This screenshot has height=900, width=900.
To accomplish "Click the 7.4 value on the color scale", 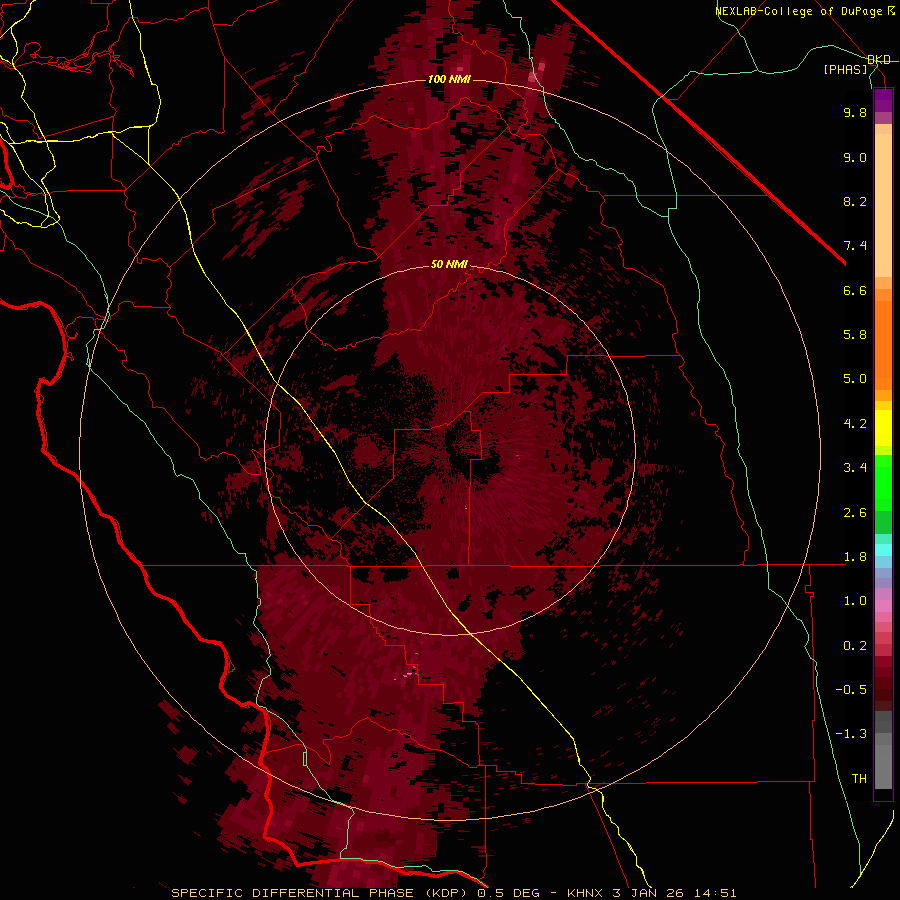I will (x=855, y=246).
